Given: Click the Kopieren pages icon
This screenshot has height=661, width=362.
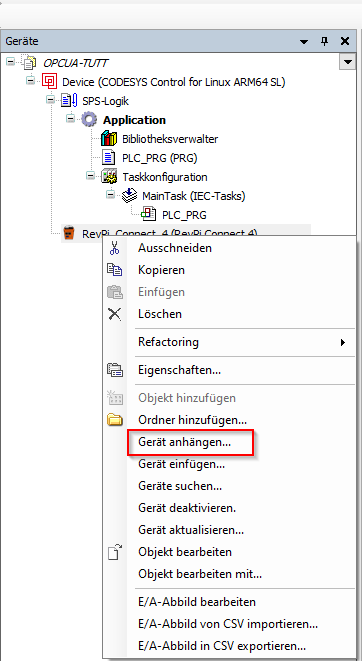Looking at the screenshot, I should pyautogui.click(x=115, y=270).
